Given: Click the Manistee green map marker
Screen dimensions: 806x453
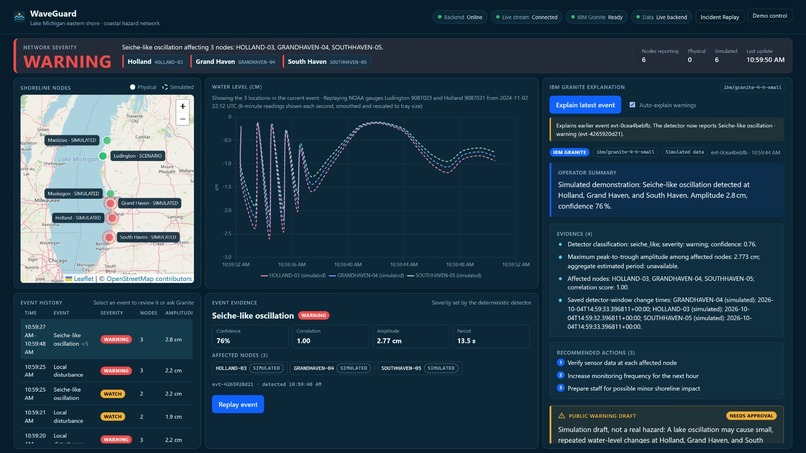Looking at the screenshot, I should [107, 140].
